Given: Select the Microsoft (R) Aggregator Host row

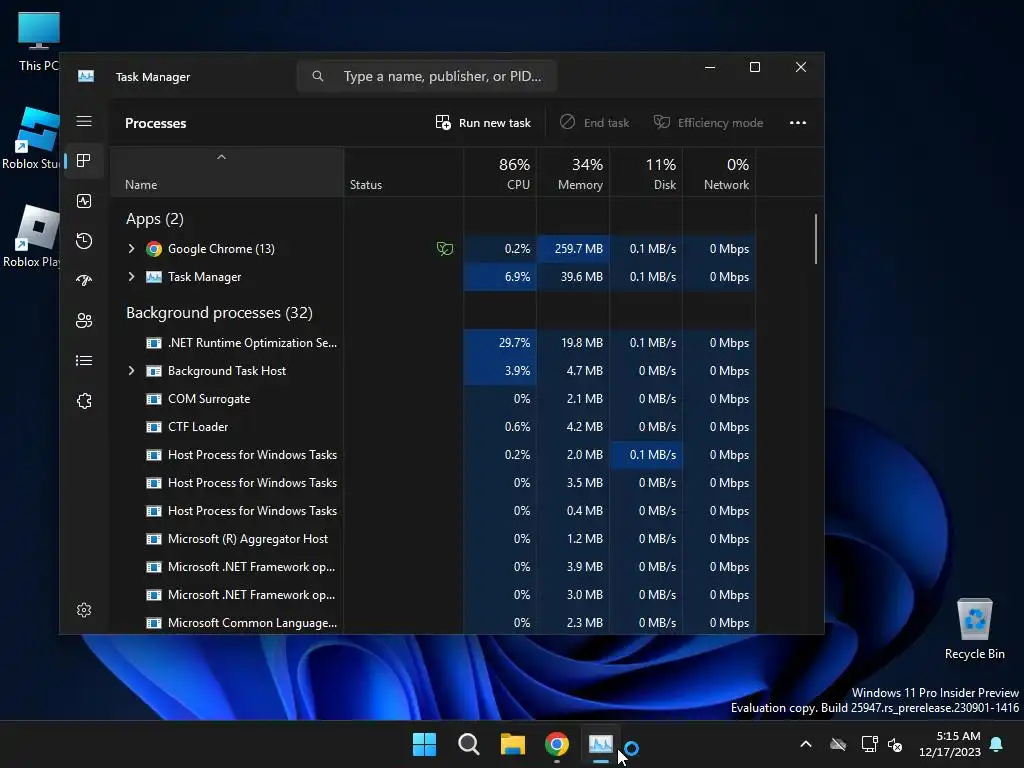Looking at the screenshot, I should [x=434, y=539].
